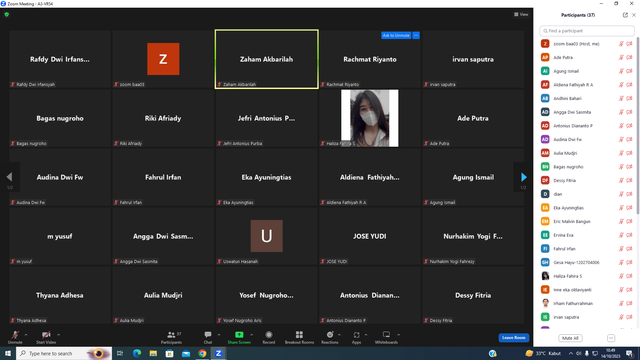
Task: Select Eric Malvin Bangun in participants list
Action: pyautogui.click(x=587, y=221)
